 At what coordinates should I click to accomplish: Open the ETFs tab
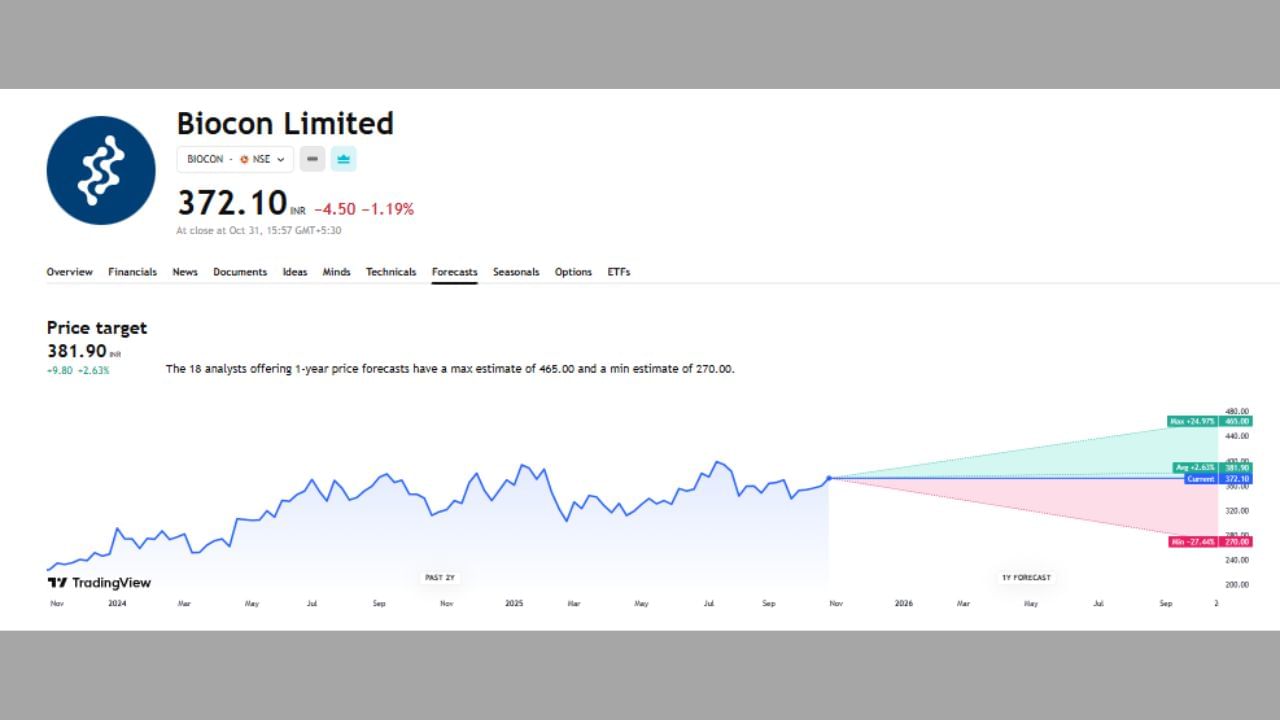(619, 272)
